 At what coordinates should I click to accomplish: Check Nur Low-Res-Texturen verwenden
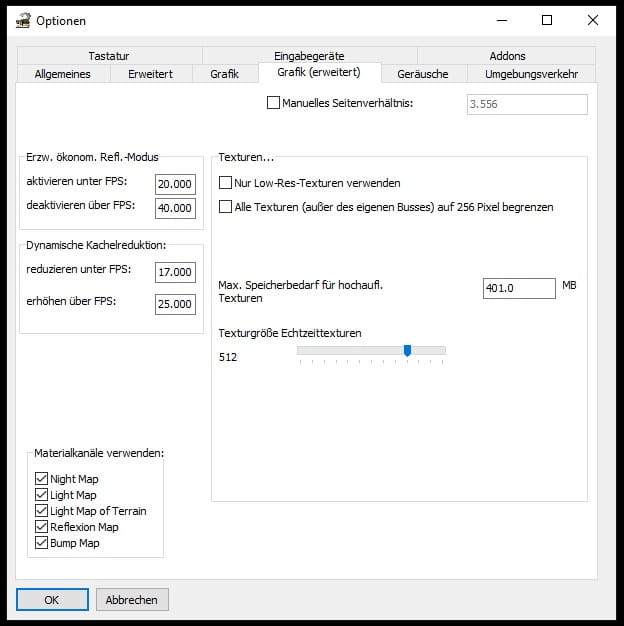coord(225,183)
